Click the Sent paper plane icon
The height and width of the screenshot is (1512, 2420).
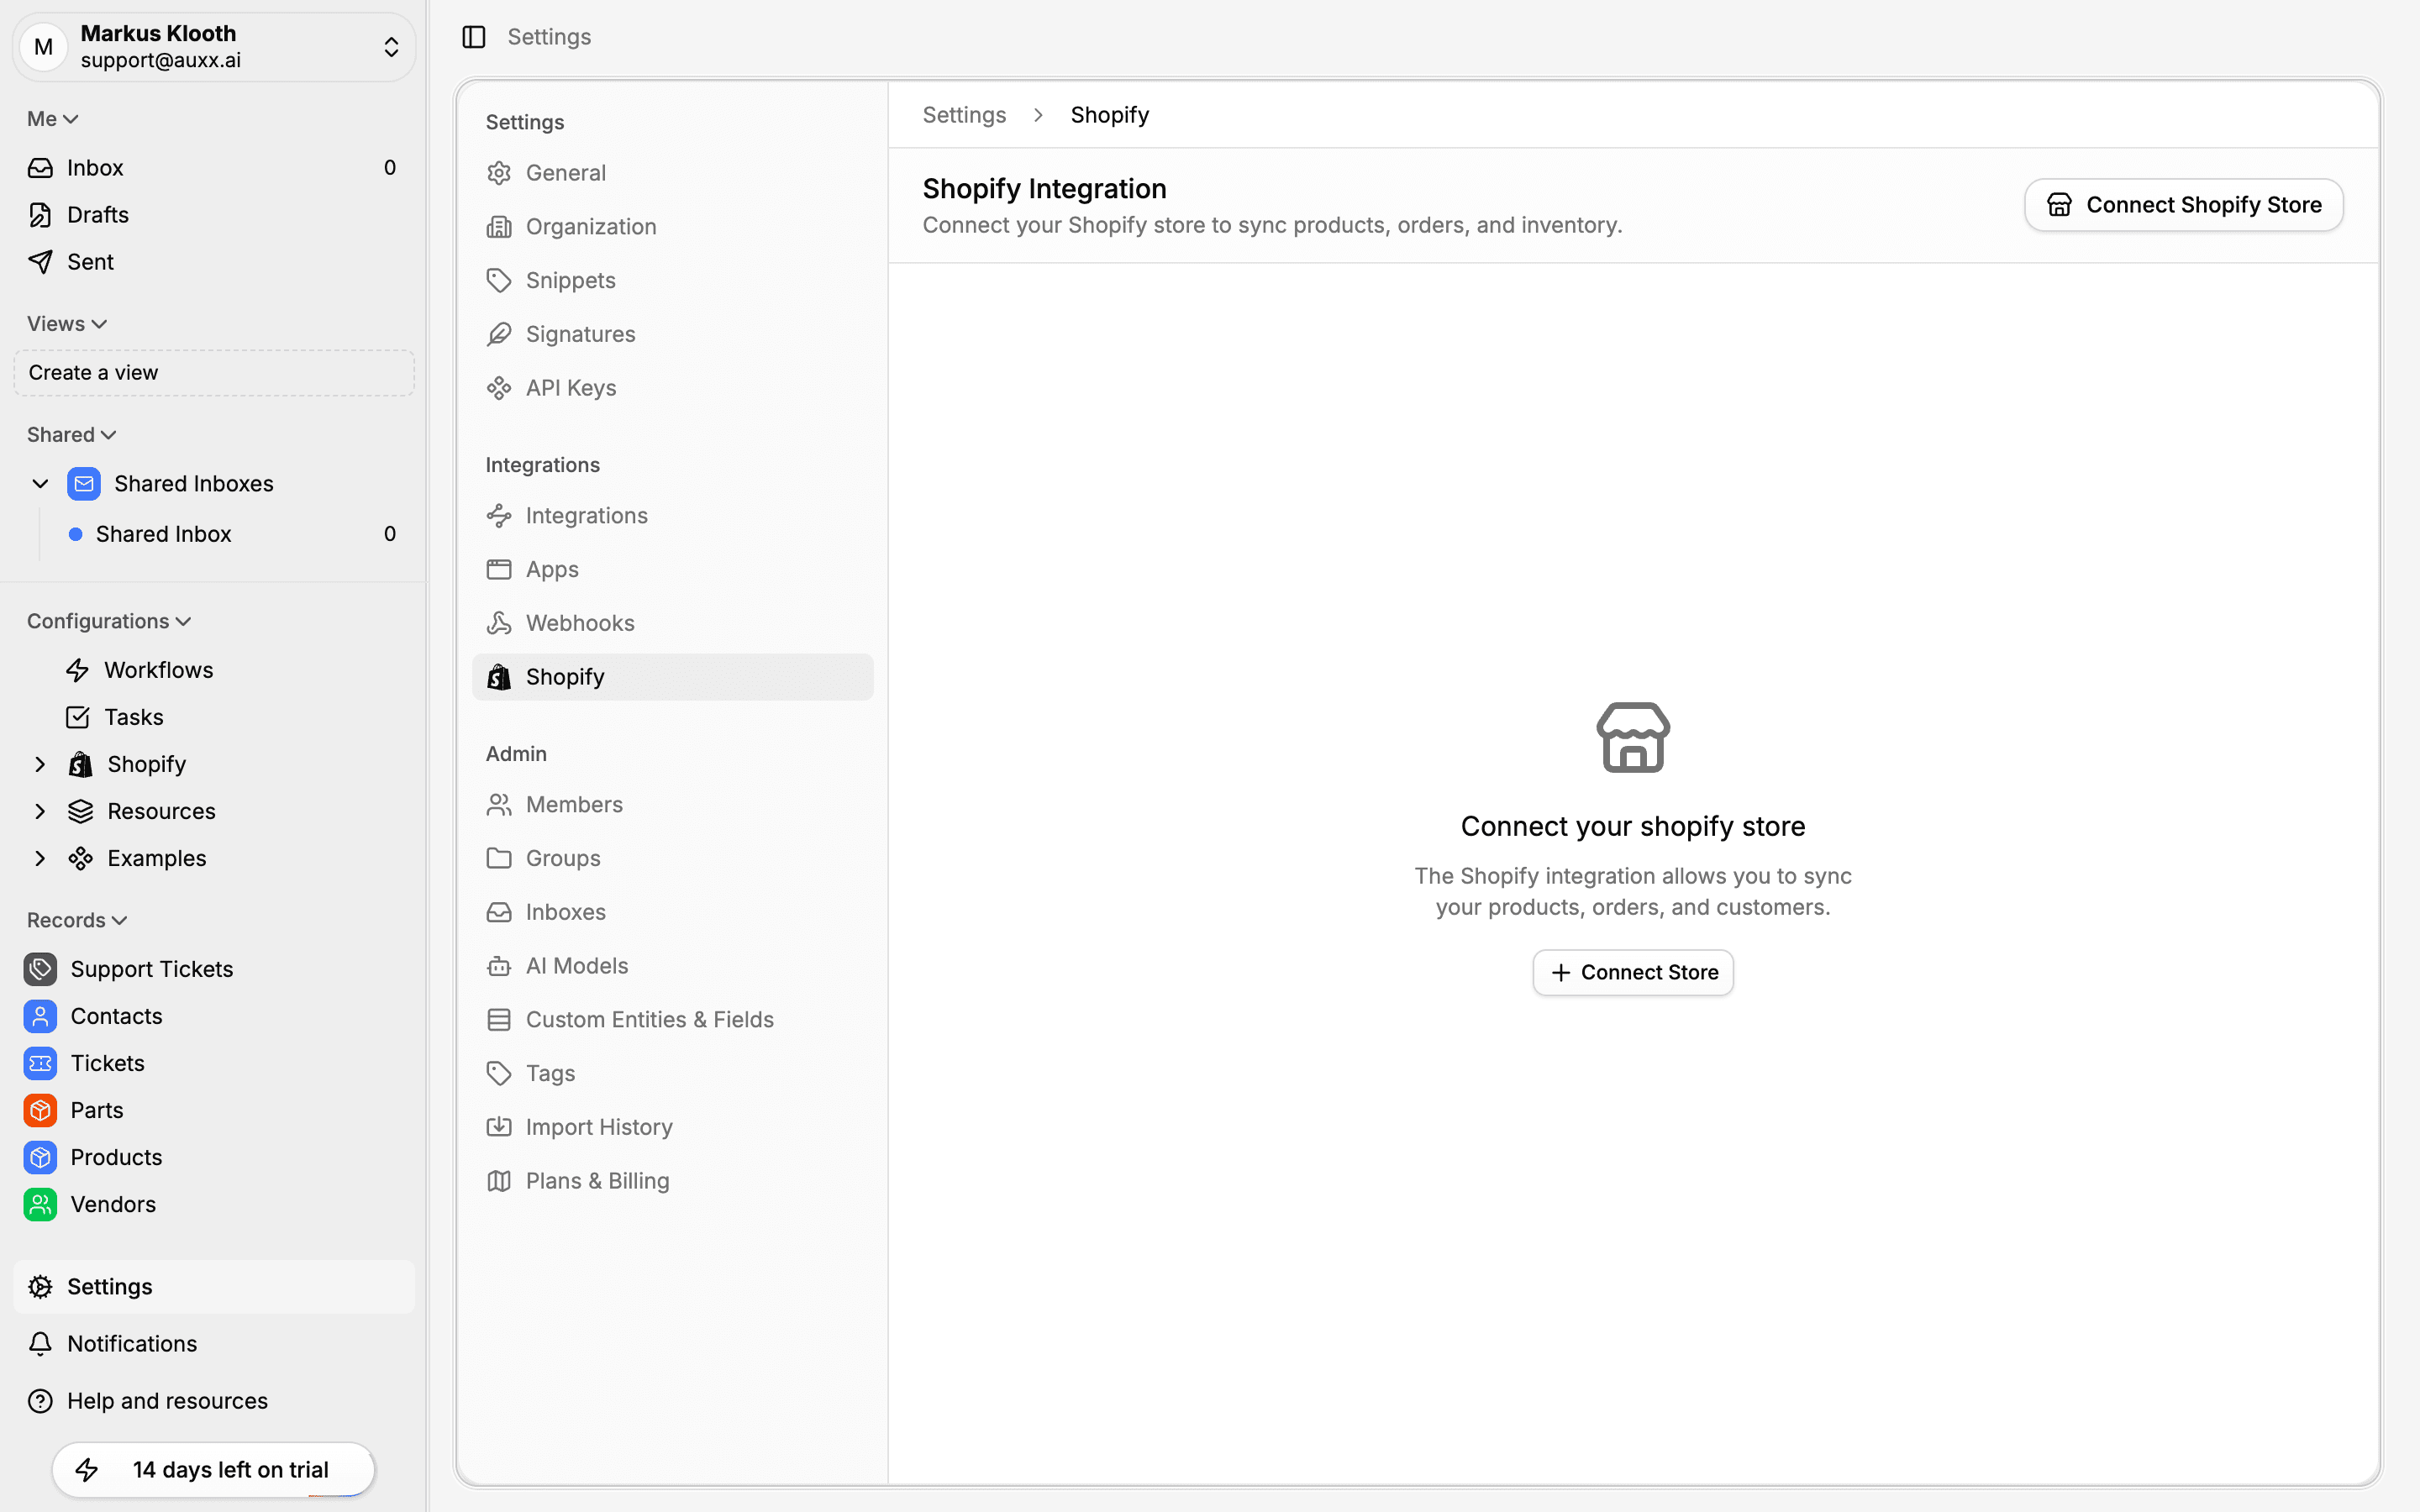click(40, 262)
